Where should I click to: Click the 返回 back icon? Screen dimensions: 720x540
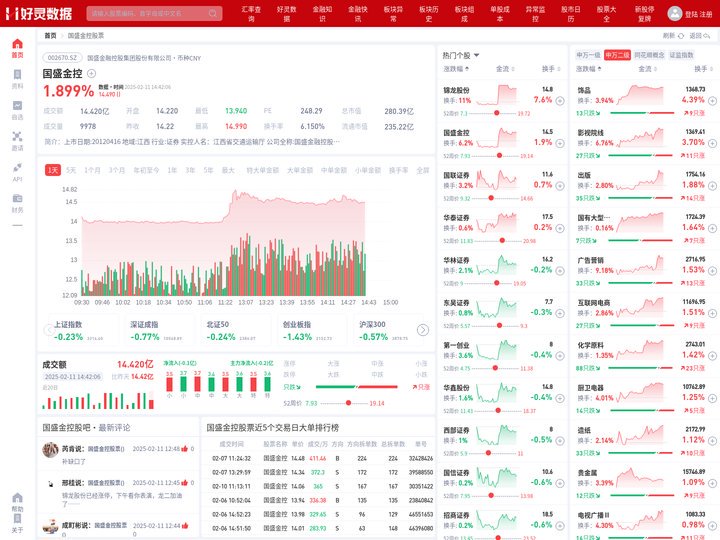(707, 35)
